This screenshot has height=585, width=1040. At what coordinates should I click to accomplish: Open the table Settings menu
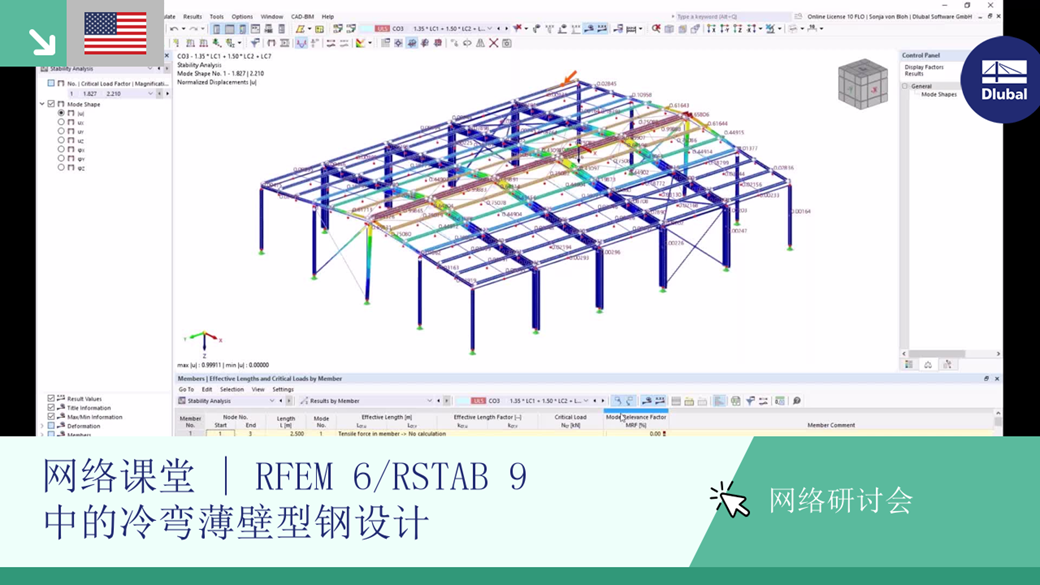coord(283,389)
